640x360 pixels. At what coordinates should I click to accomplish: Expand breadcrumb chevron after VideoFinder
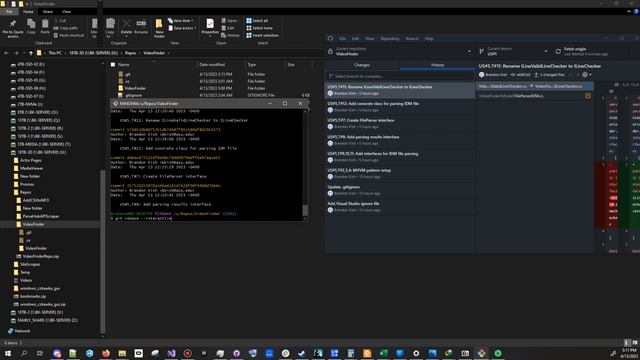point(168,53)
